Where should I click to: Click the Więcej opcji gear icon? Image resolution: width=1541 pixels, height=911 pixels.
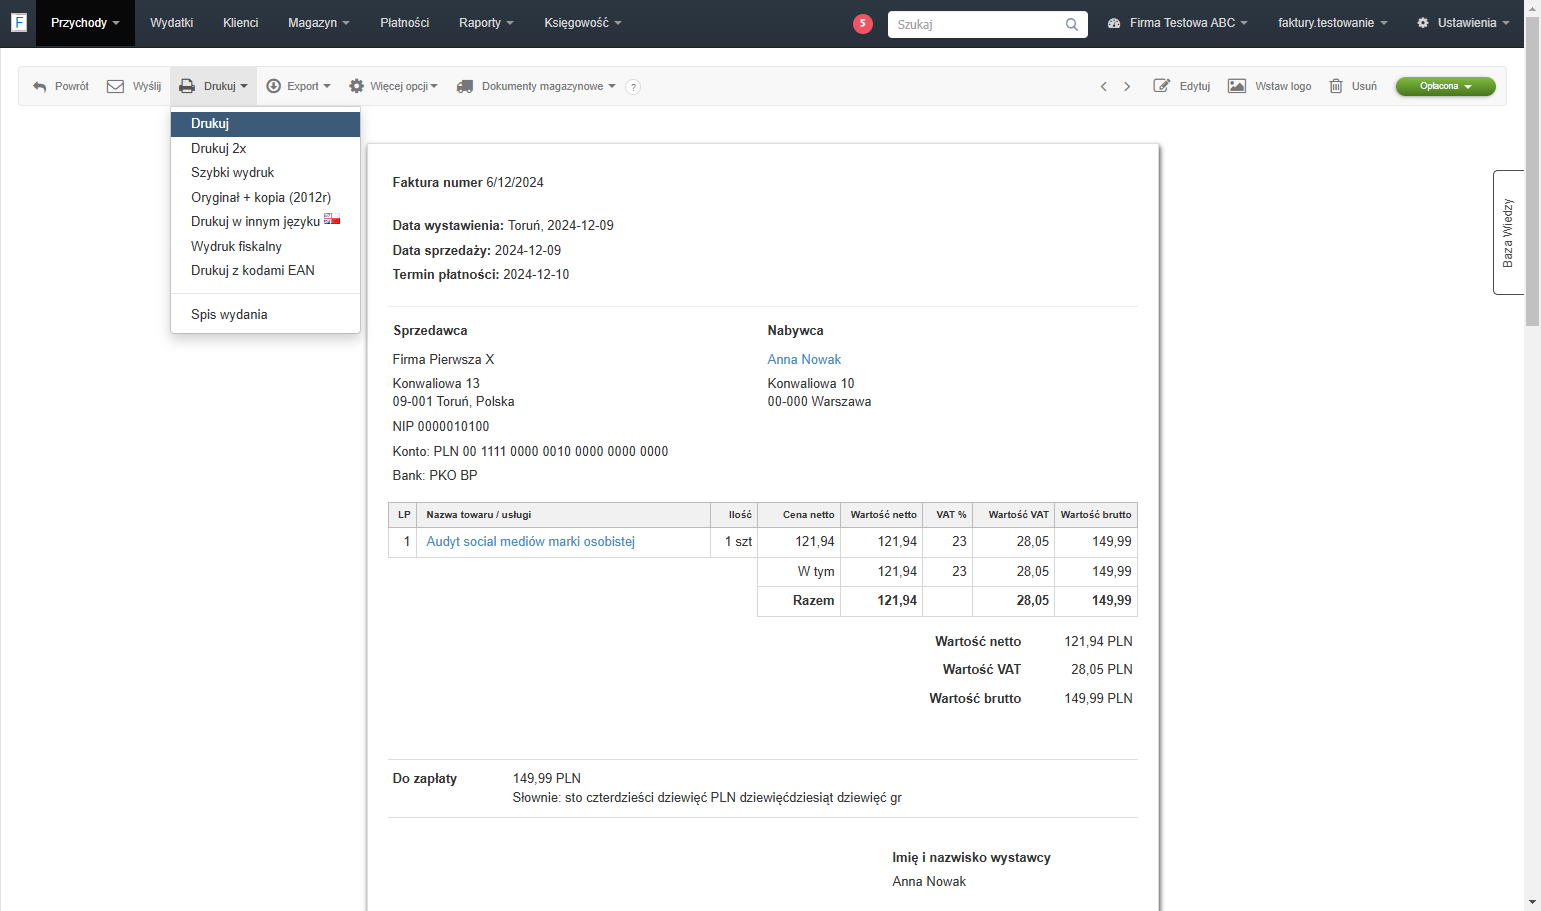[356, 87]
